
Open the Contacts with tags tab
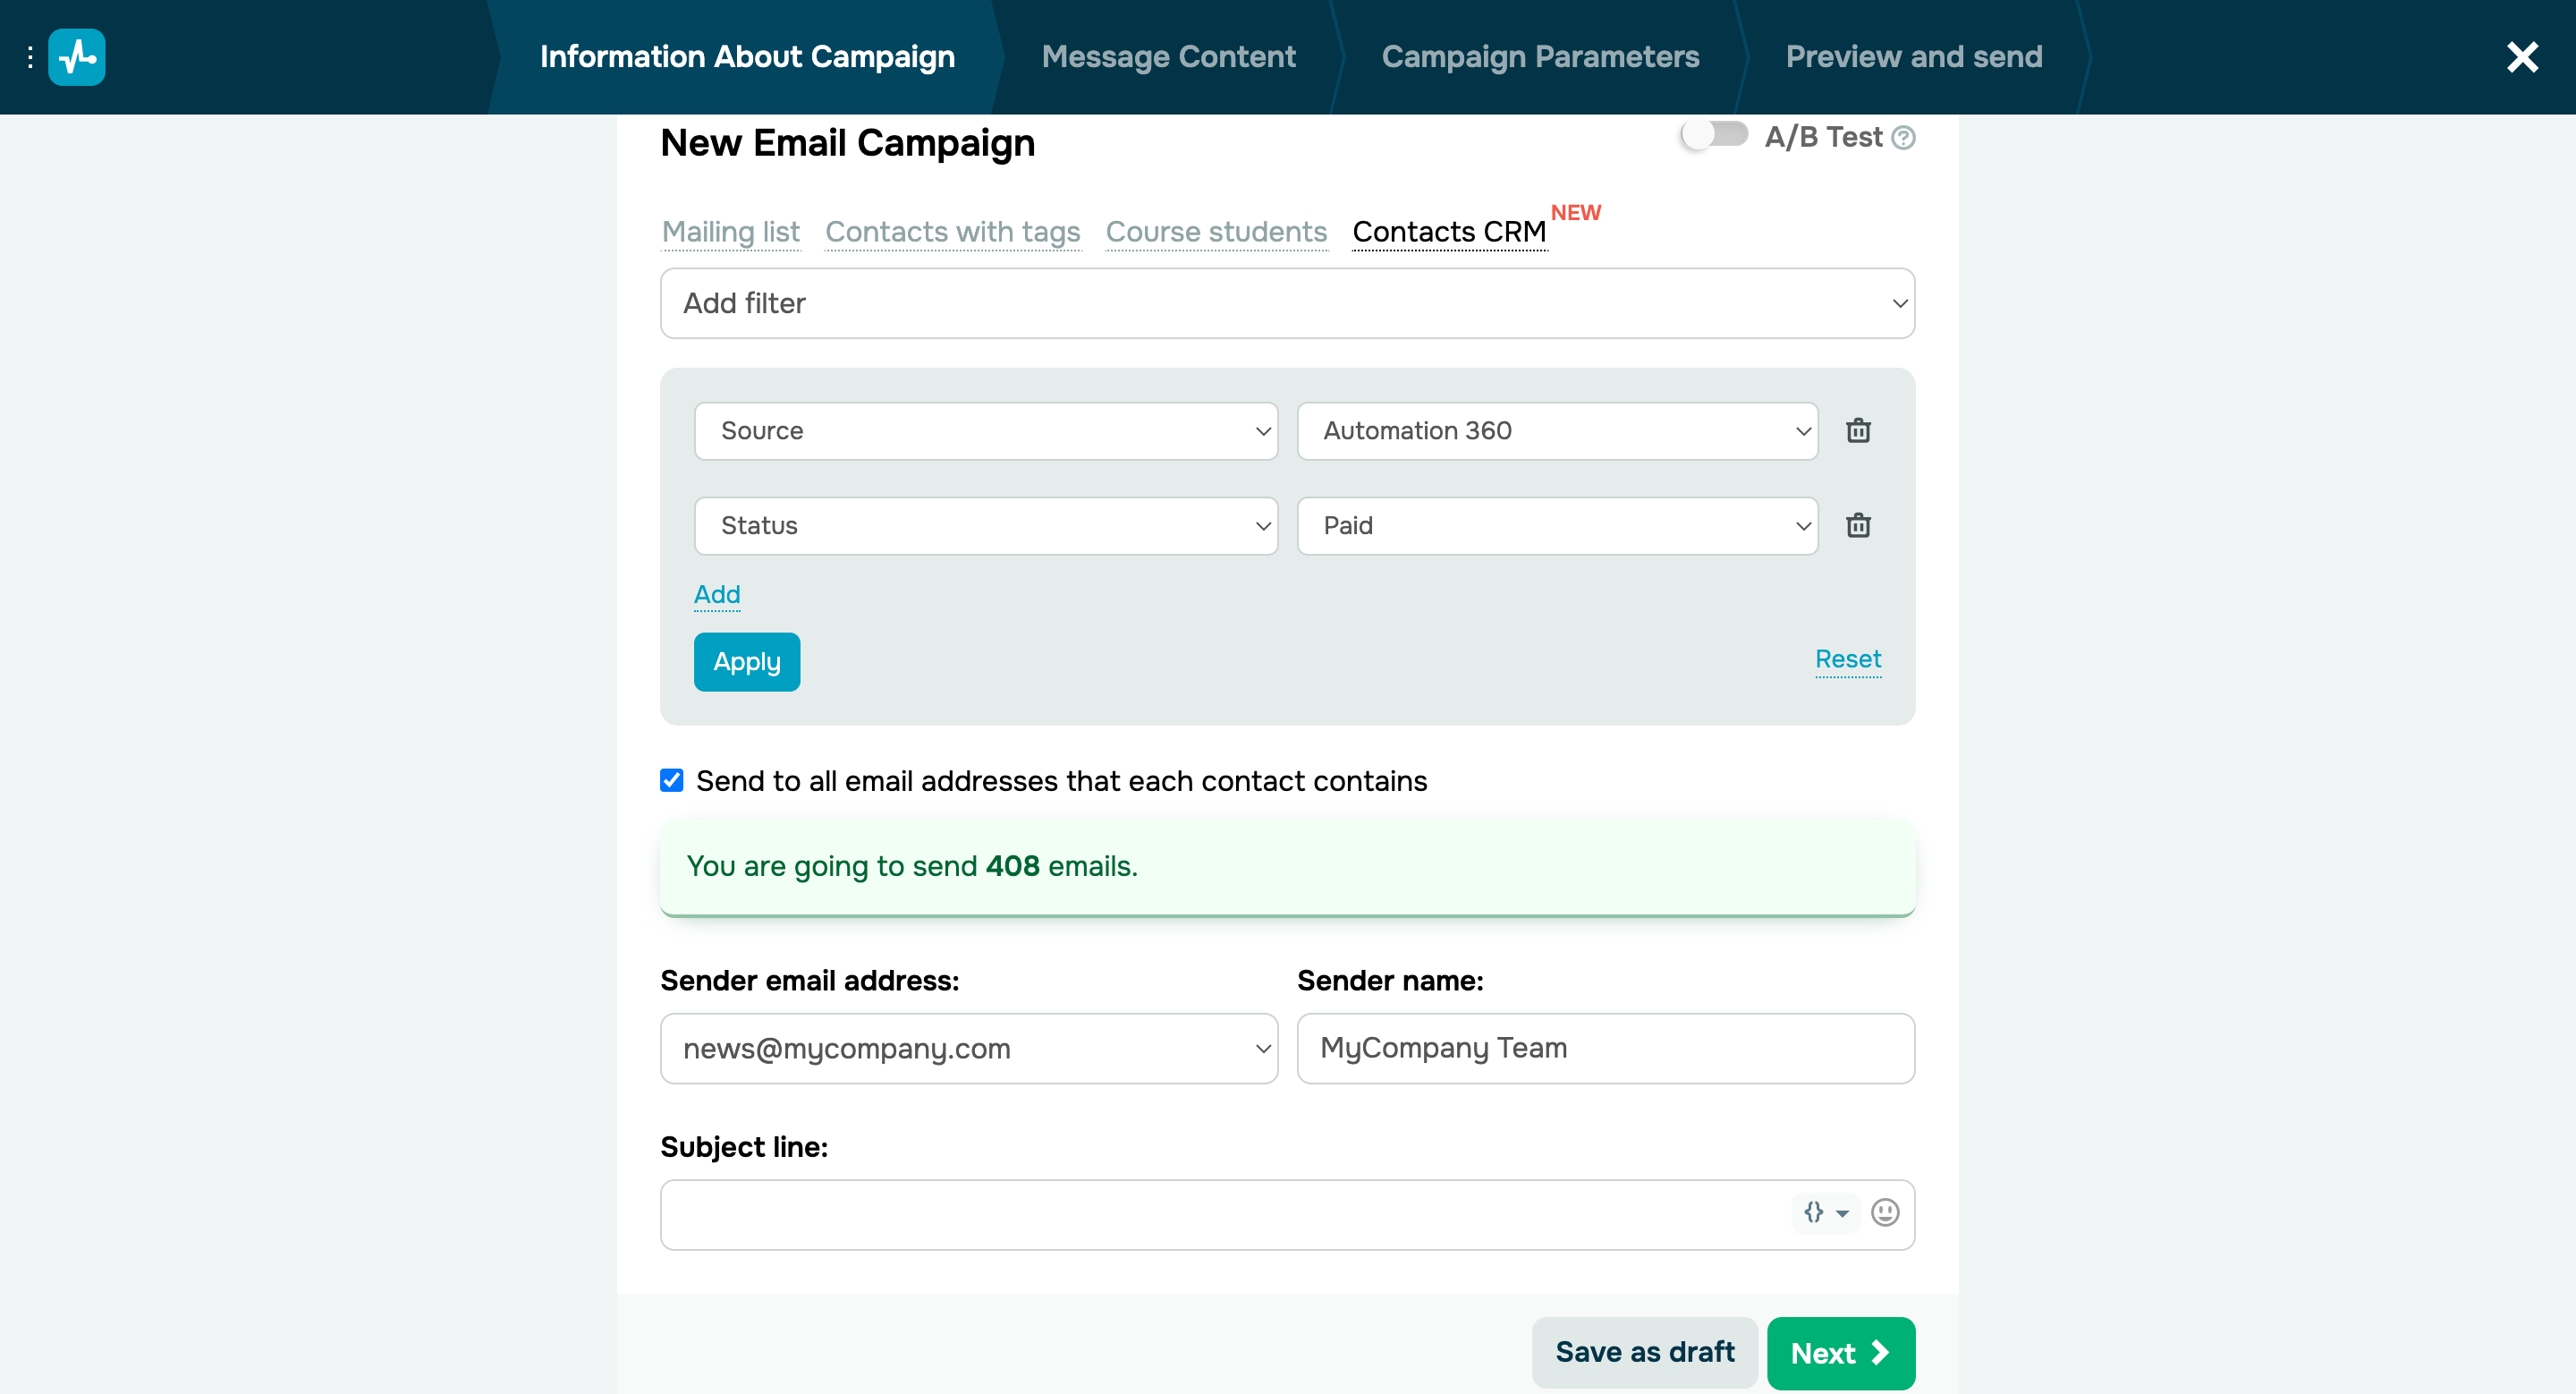(952, 231)
